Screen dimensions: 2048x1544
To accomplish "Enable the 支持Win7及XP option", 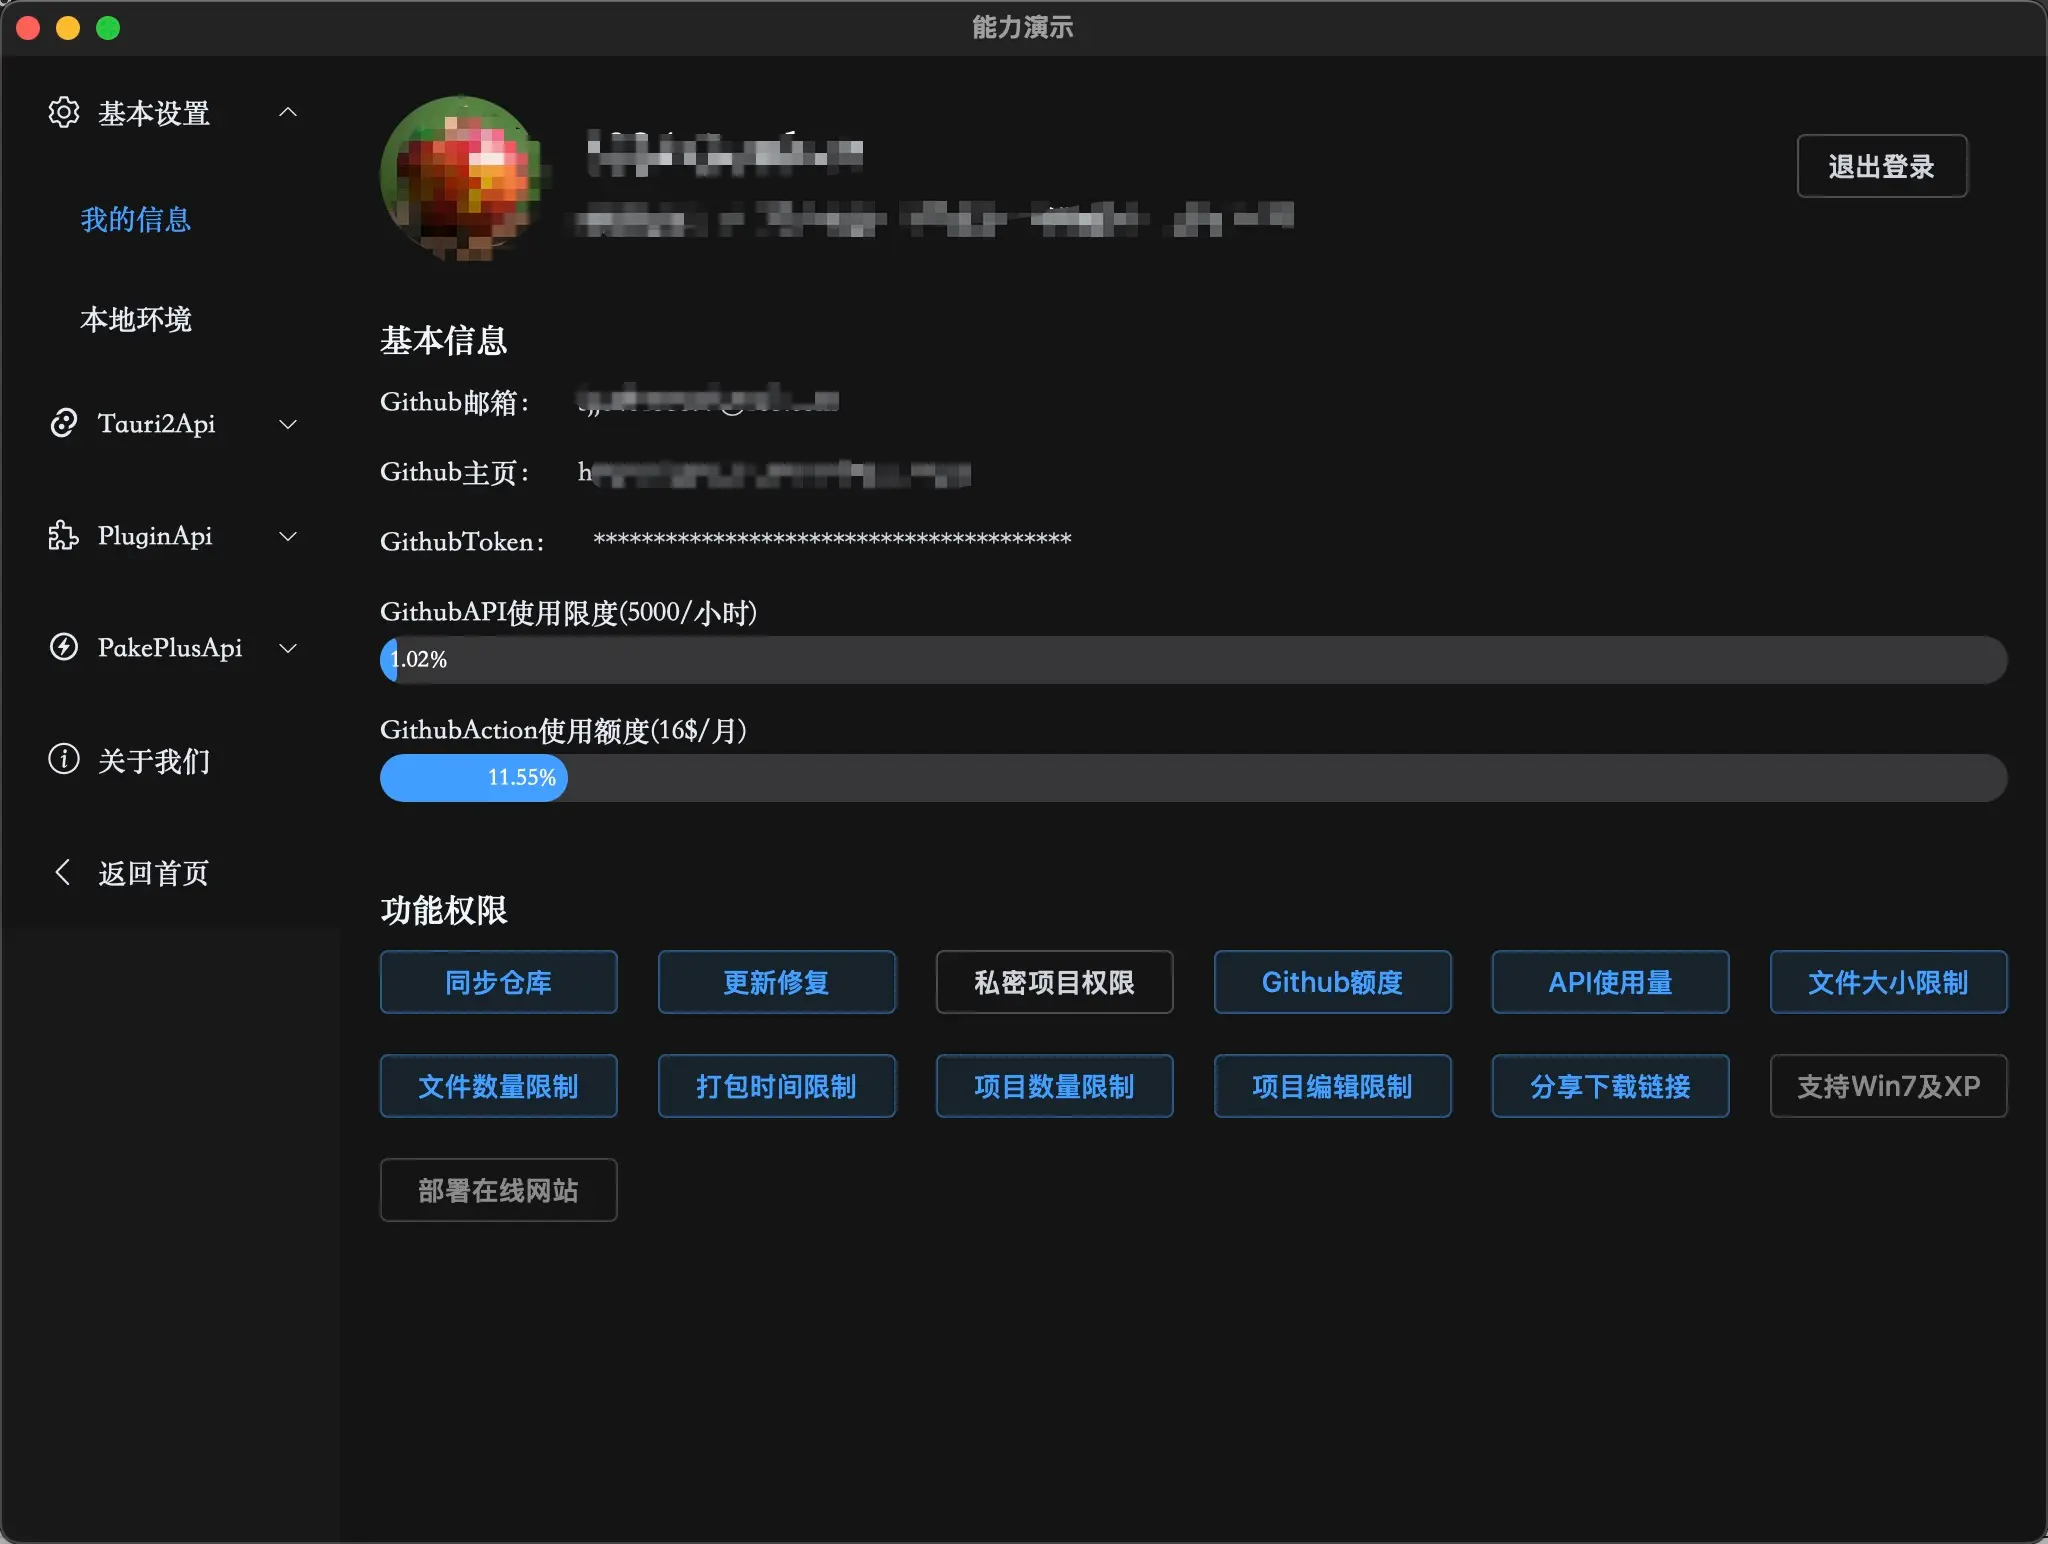I will 1887,1086.
